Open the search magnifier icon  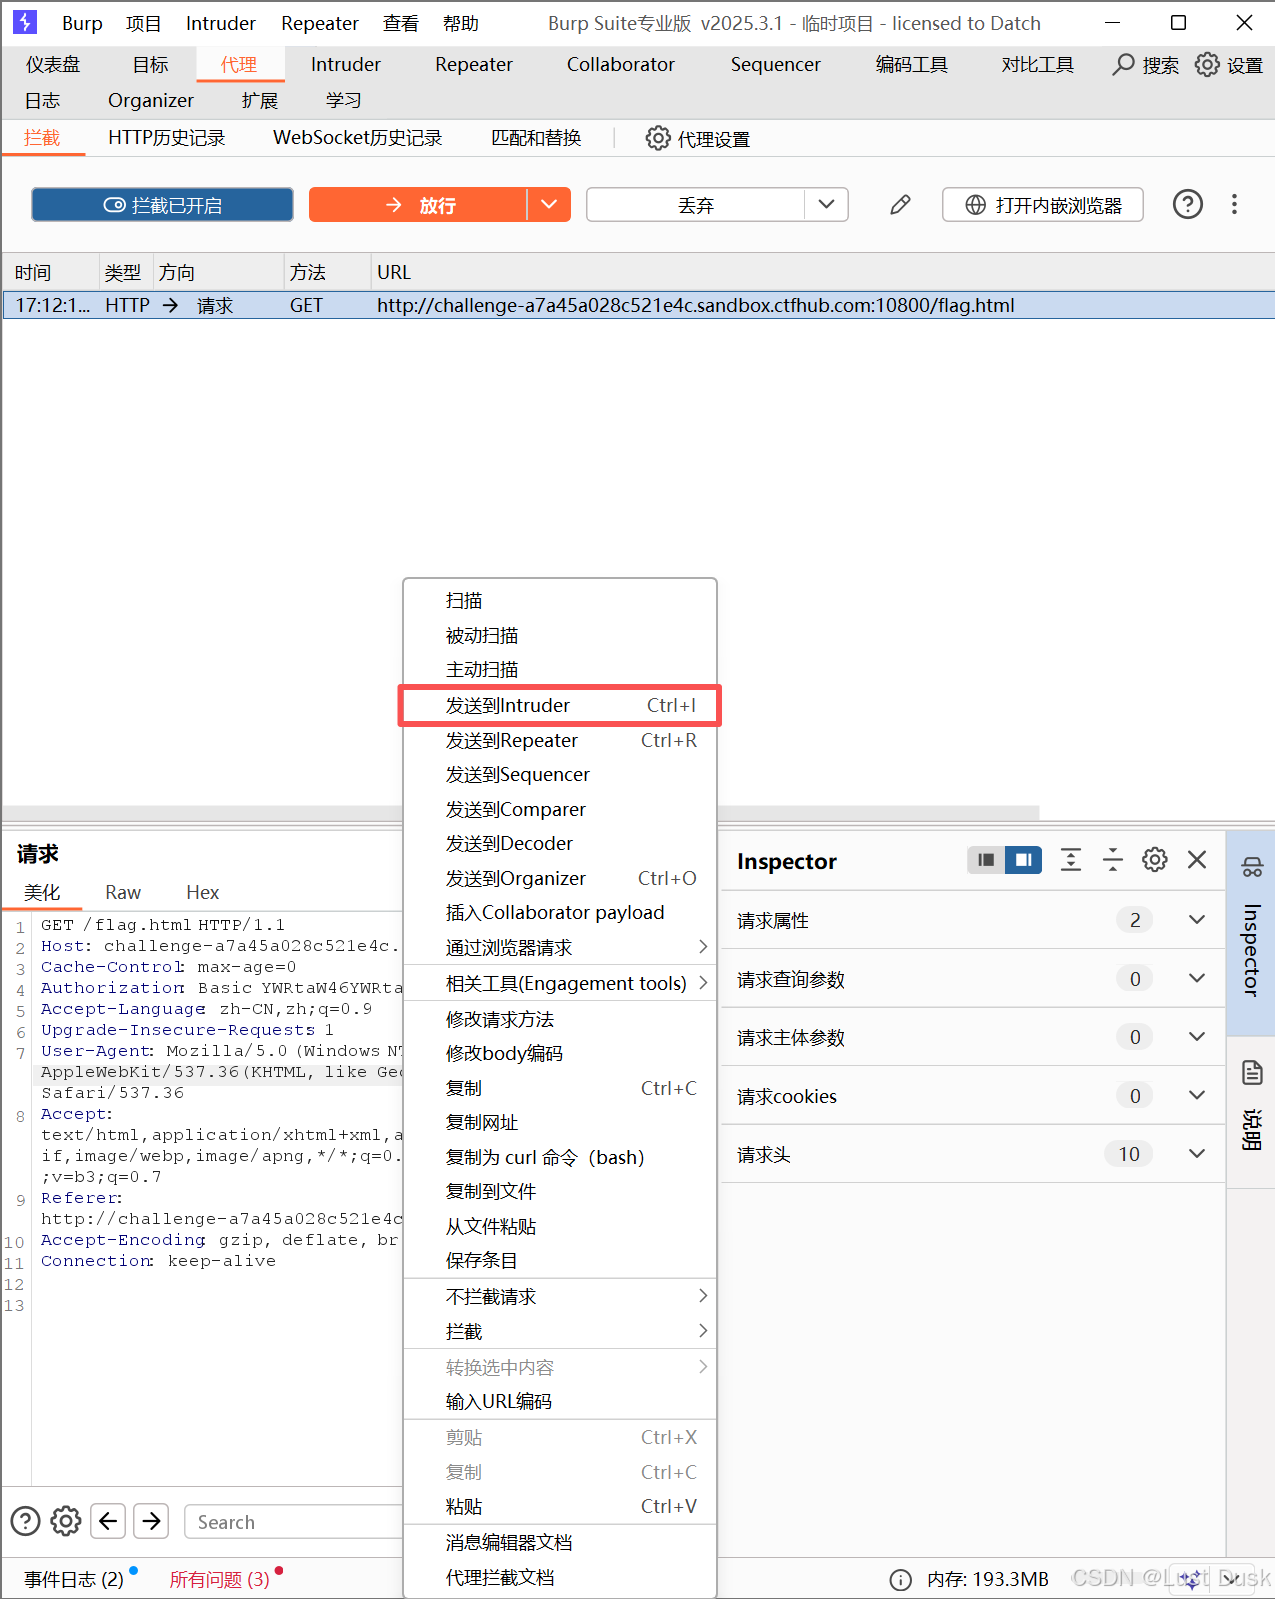click(x=1123, y=65)
